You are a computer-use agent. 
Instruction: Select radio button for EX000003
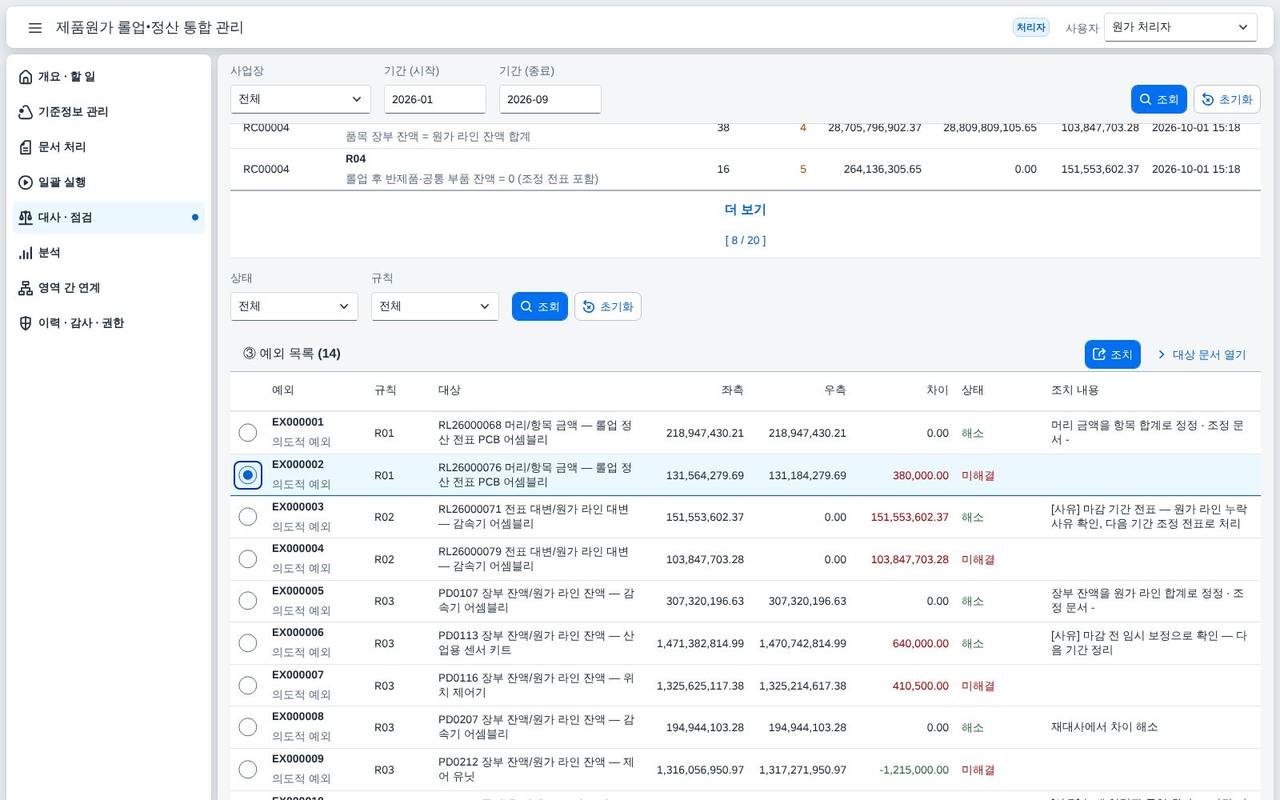click(248, 517)
